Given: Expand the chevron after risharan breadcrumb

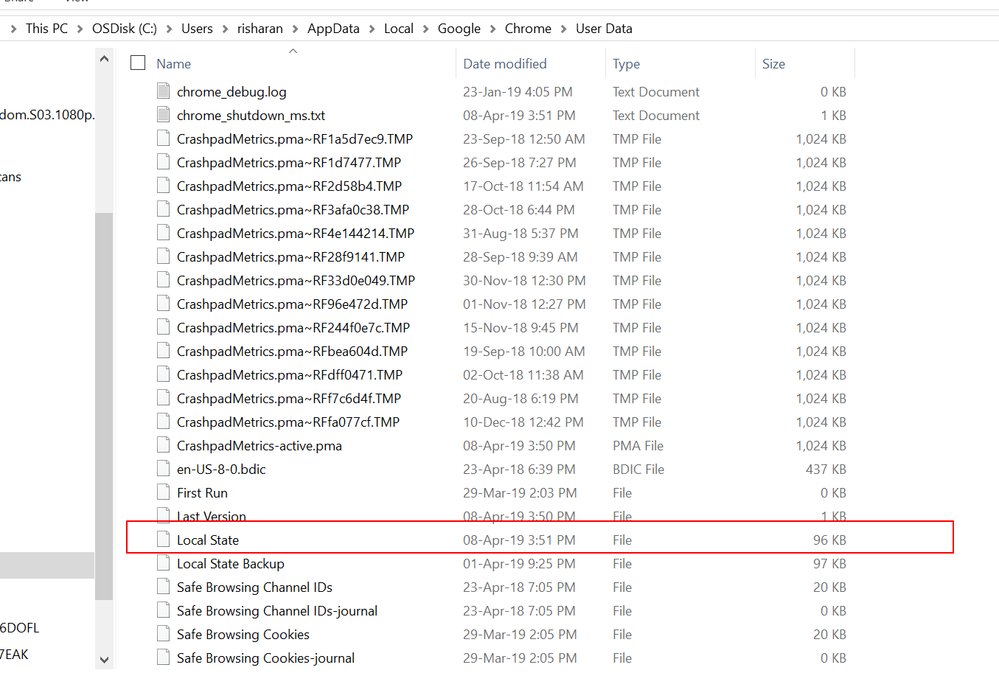Looking at the screenshot, I should click(x=296, y=29).
